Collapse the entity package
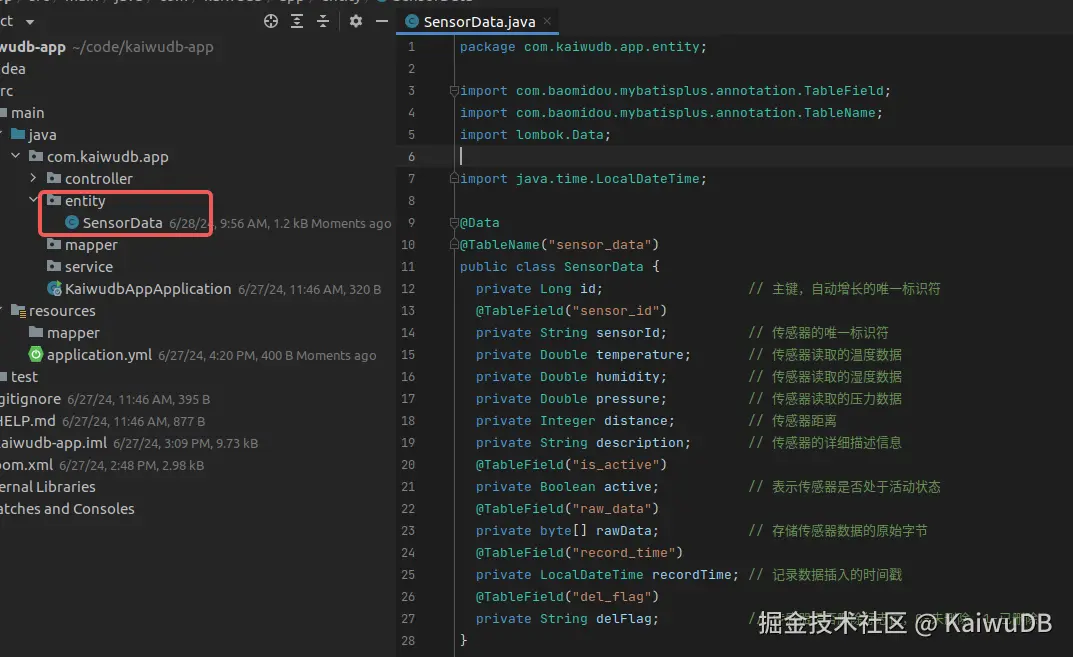Viewport: 1073px width, 657px height. tap(34, 200)
